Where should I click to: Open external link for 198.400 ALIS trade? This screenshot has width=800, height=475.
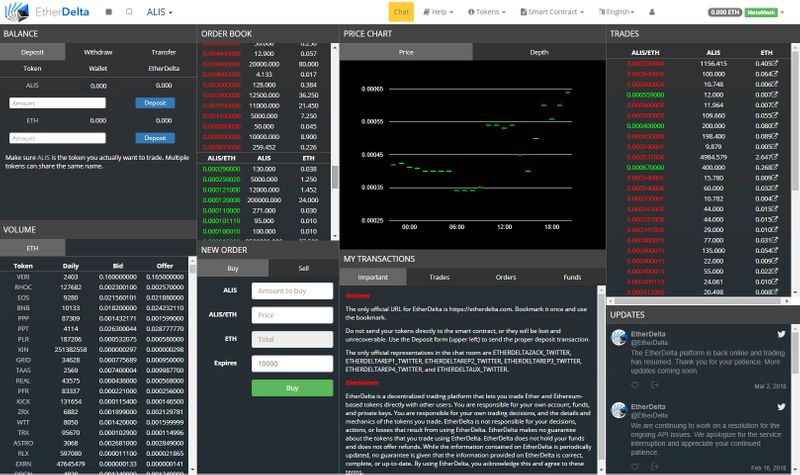point(775,136)
